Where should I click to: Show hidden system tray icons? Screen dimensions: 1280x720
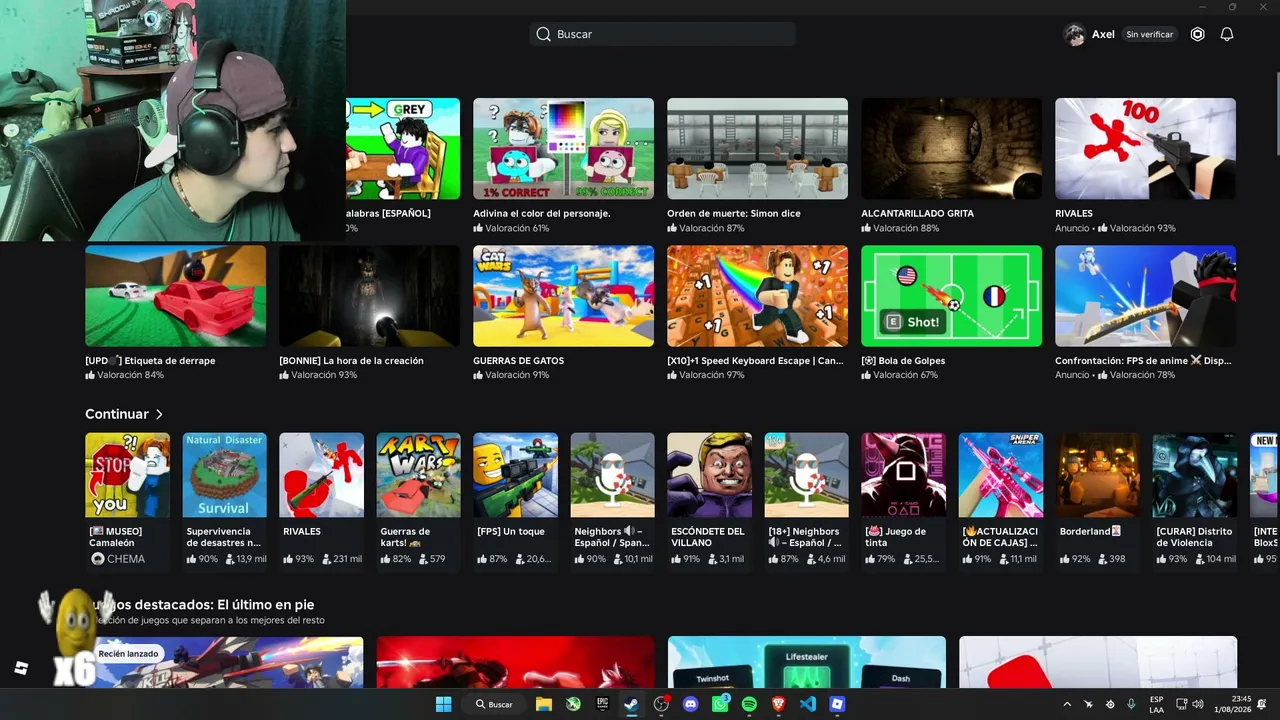[x=1066, y=704]
